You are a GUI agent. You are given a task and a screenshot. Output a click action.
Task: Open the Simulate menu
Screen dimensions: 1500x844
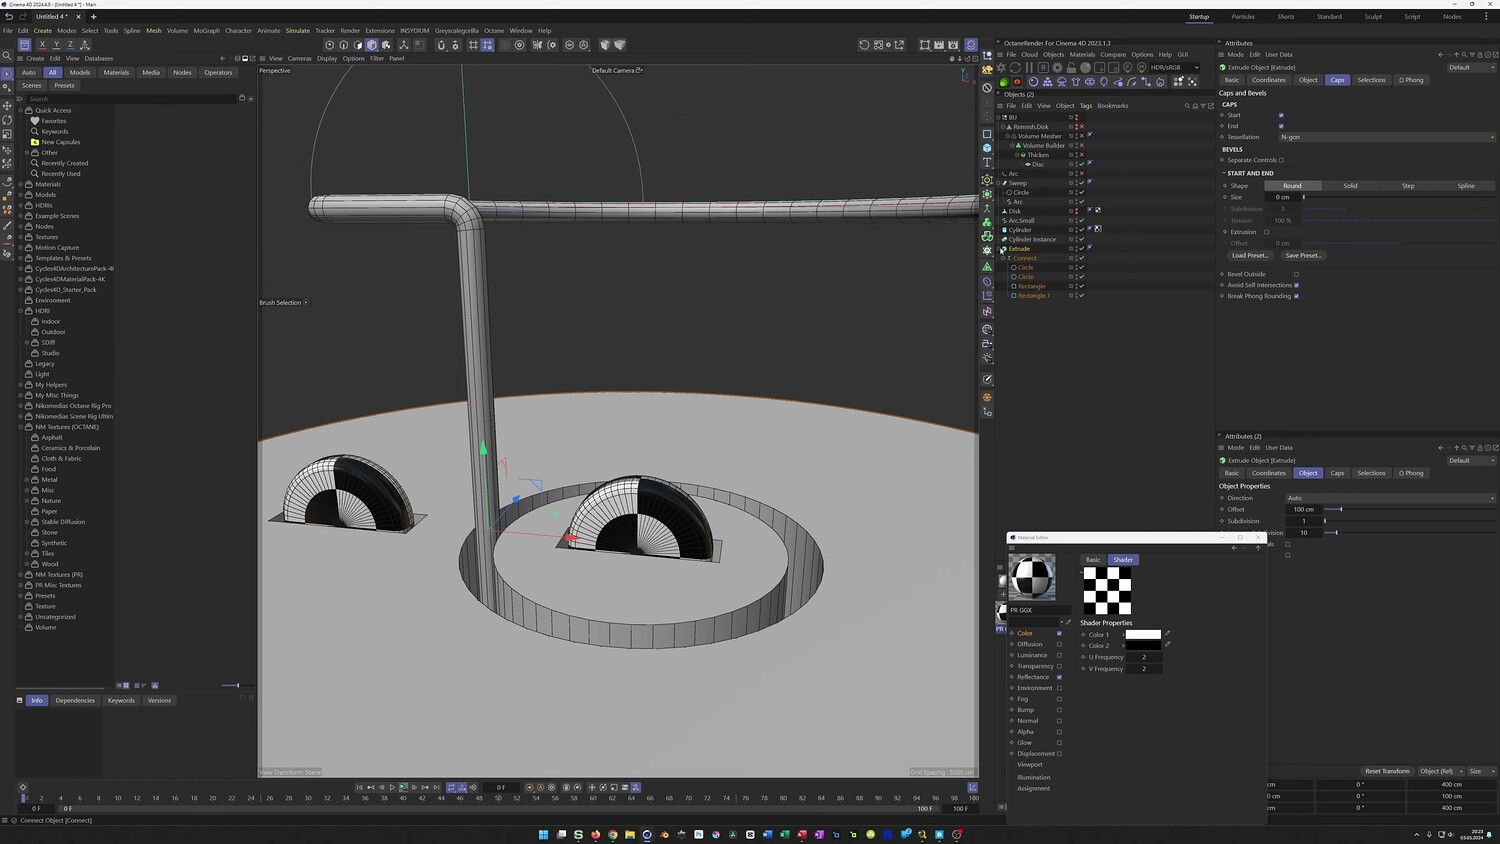click(298, 31)
